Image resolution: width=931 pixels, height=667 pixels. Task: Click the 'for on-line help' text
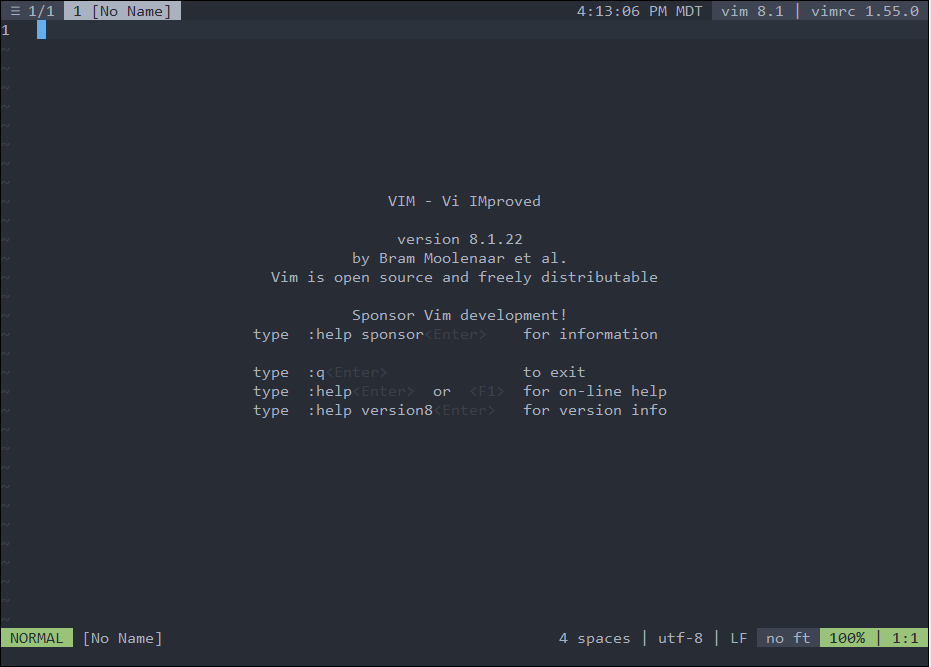[594, 391]
